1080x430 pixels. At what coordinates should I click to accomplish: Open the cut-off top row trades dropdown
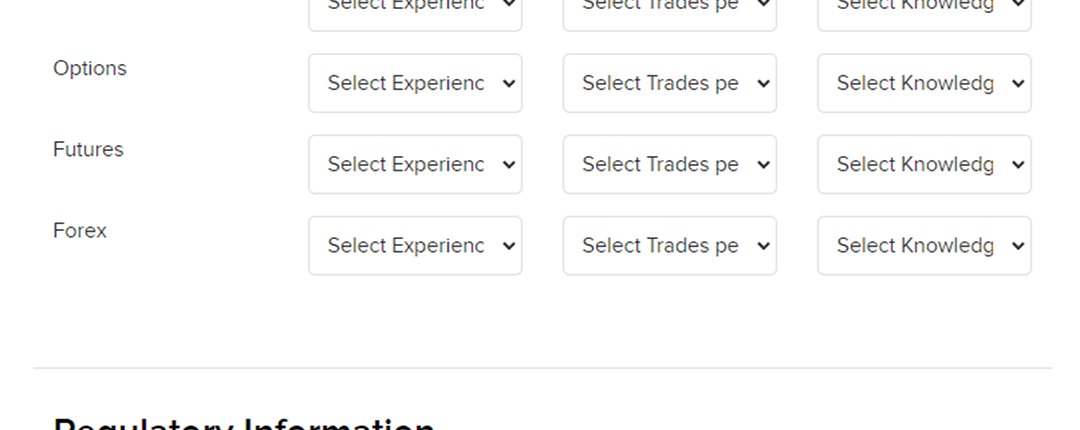pyautogui.click(x=669, y=8)
